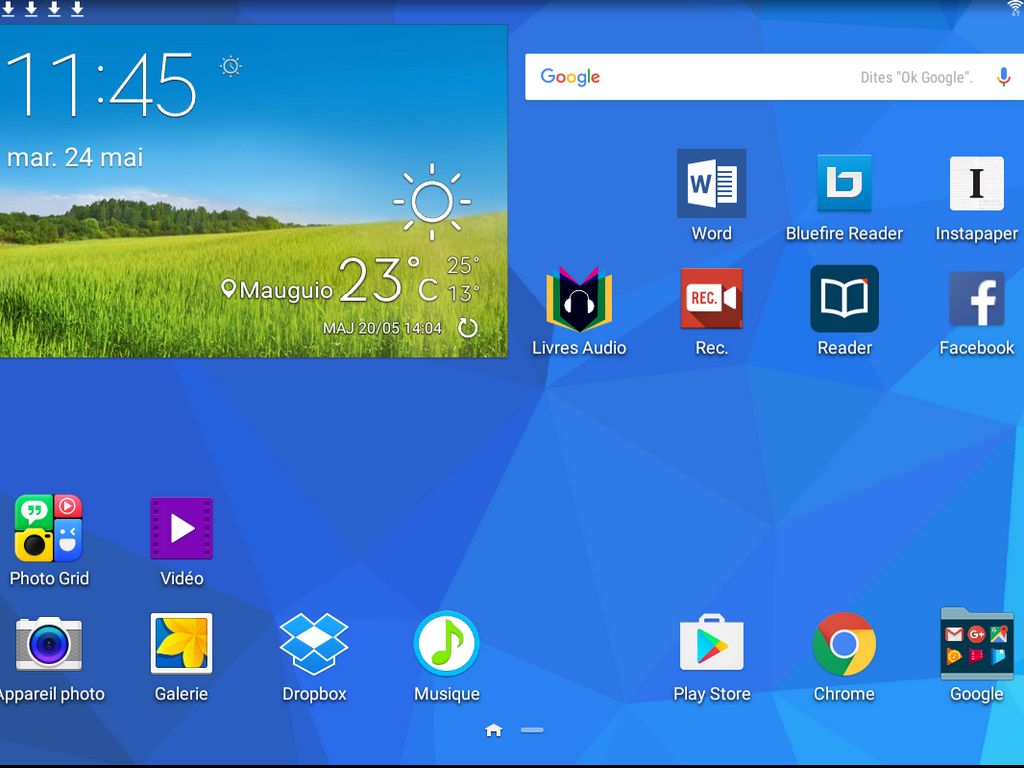1024x768 pixels.
Task: Open the Galerie app
Action: [x=181, y=644]
